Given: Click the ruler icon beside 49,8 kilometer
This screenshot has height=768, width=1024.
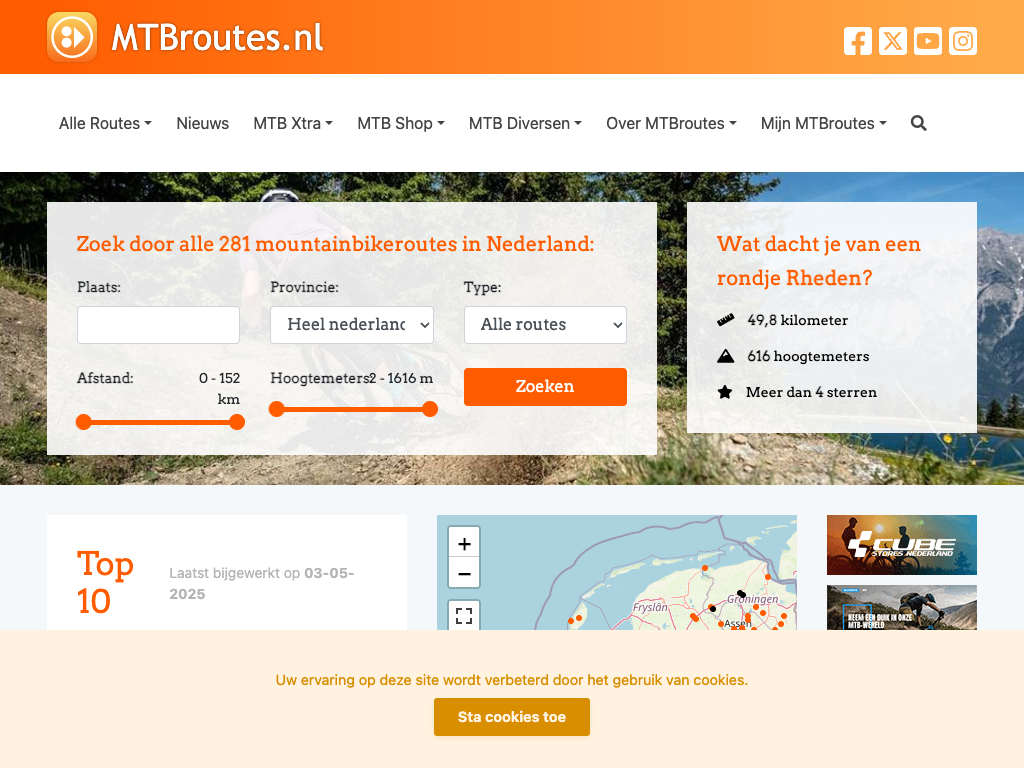Looking at the screenshot, I should pyautogui.click(x=726, y=320).
